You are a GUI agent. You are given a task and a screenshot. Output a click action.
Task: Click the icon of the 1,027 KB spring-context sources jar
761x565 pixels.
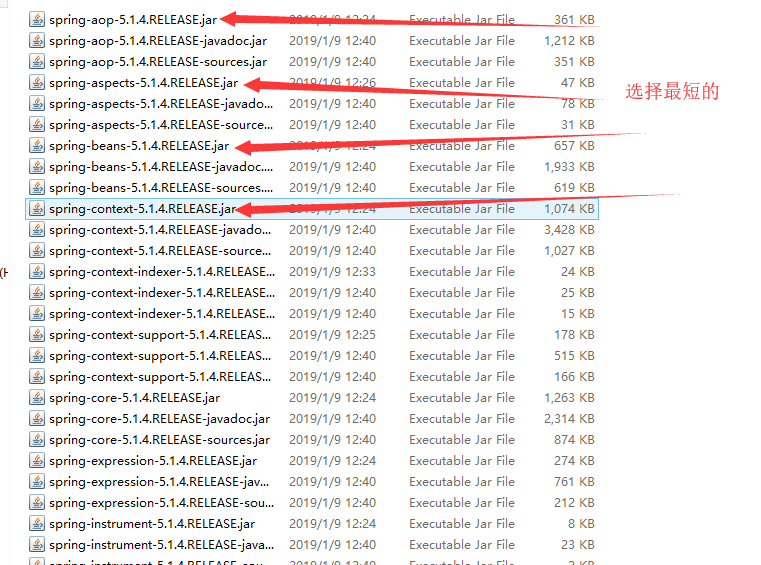pos(37,250)
